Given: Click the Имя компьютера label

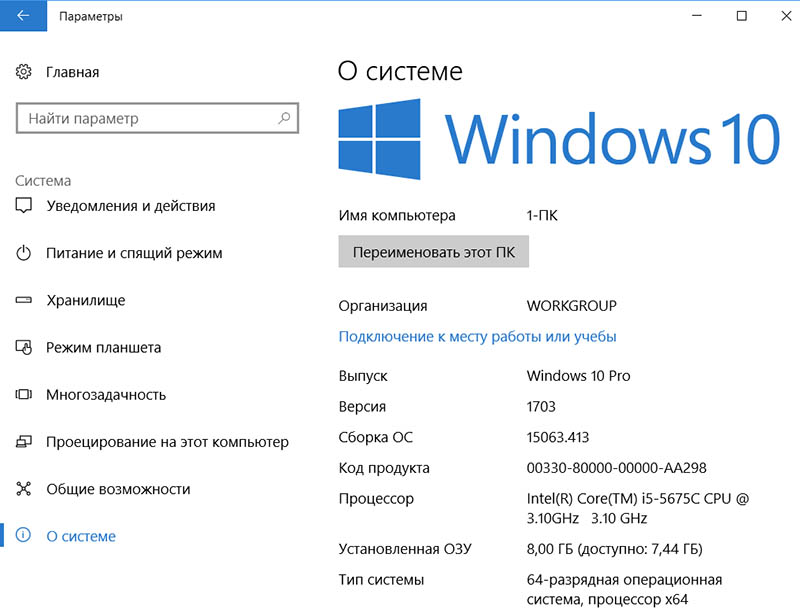Looking at the screenshot, I should pos(397,216).
